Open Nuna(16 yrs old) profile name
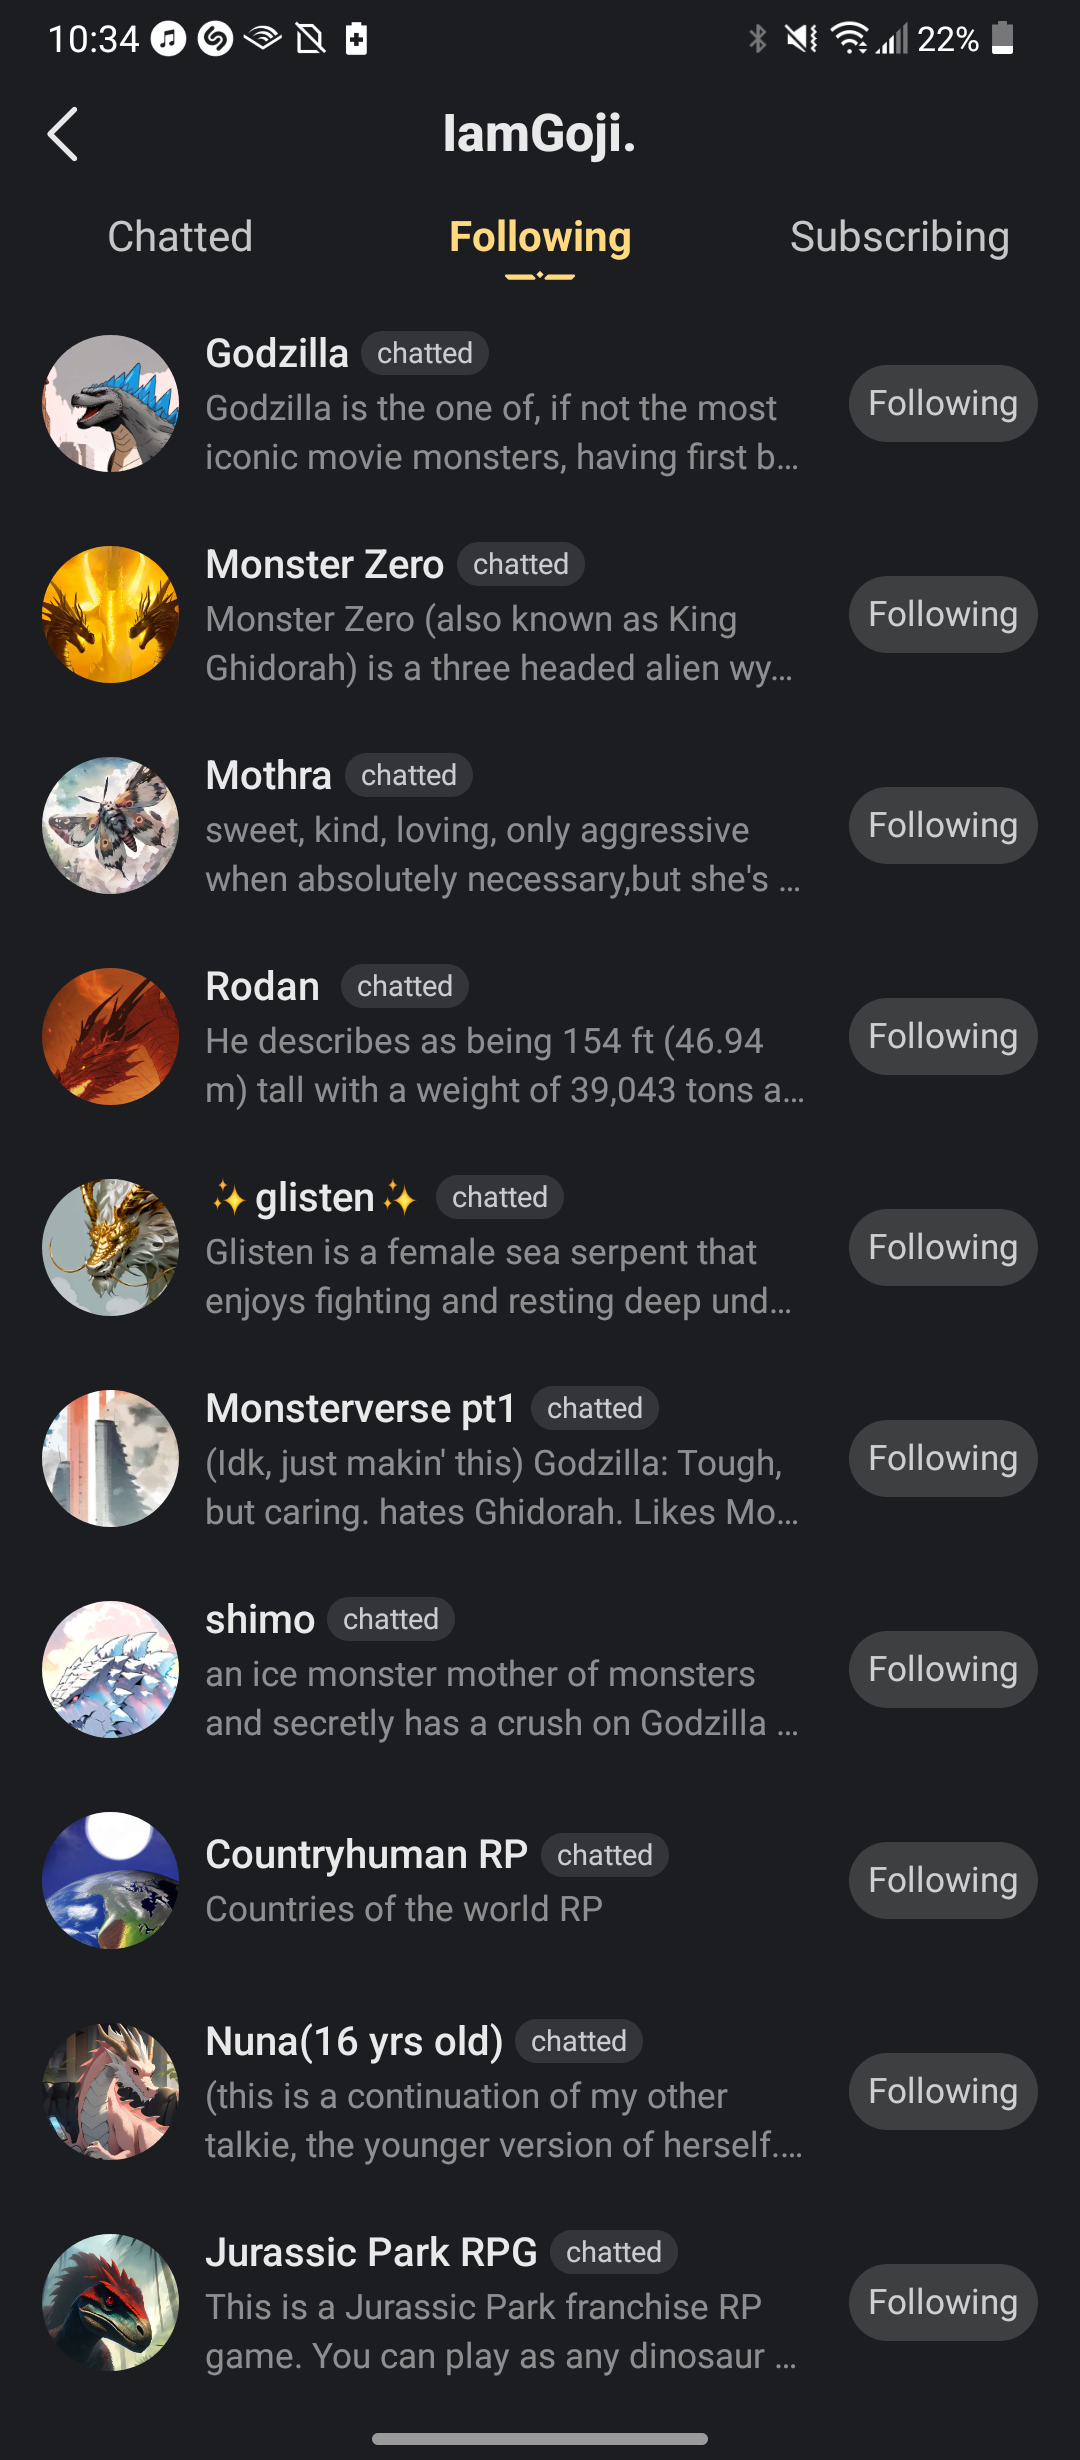Viewport: 1080px width, 2460px height. [x=354, y=2042]
